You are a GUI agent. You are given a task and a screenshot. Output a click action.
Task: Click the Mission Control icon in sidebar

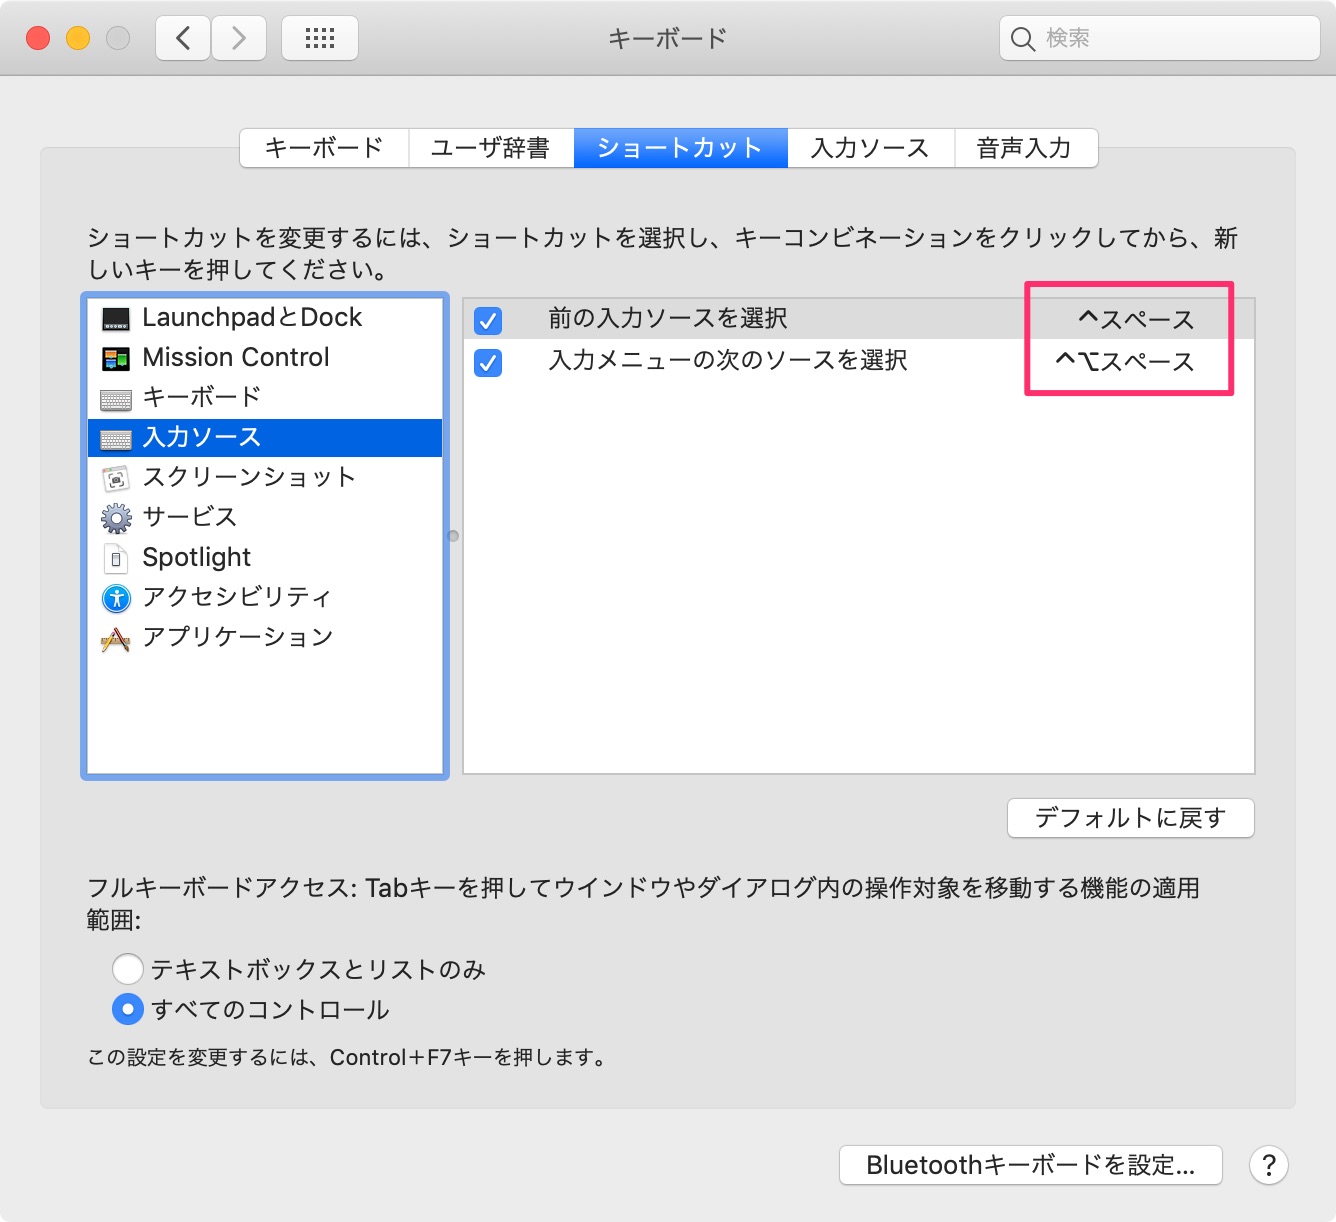coord(116,359)
